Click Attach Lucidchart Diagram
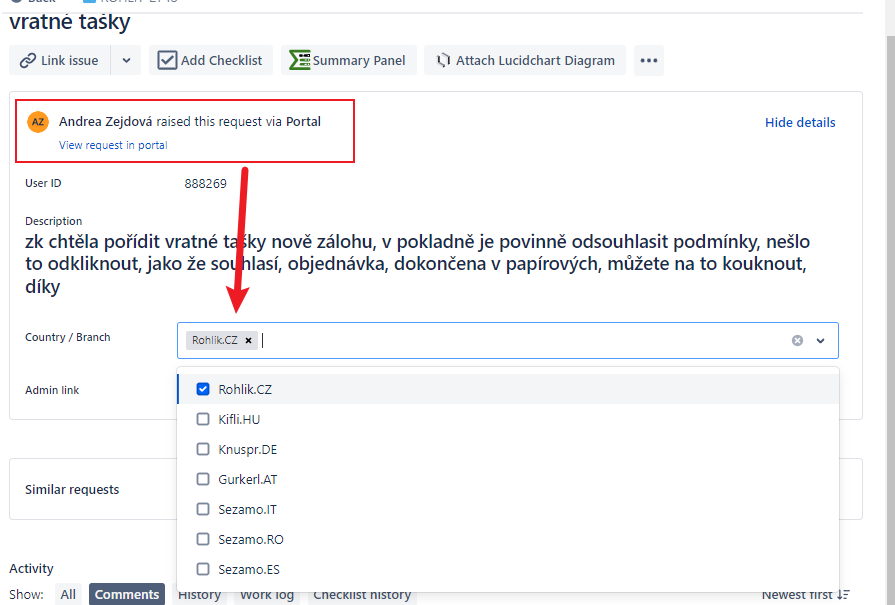The height and width of the screenshot is (605, 895). (525, 60)
